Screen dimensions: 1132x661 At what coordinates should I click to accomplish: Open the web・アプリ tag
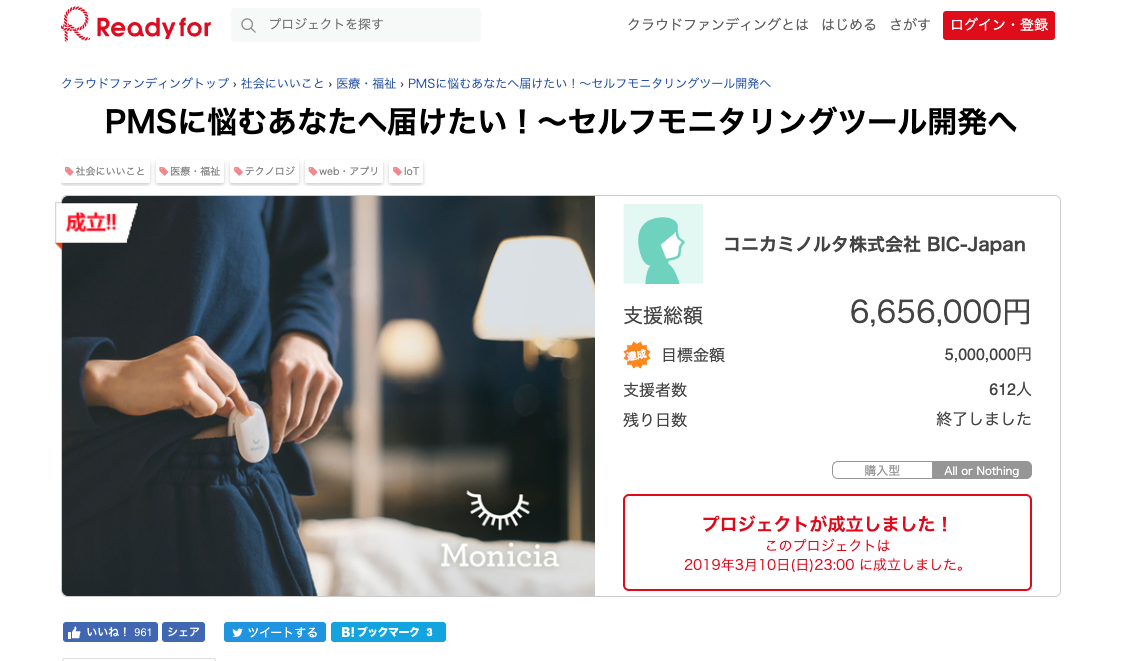tap(344, 171)
